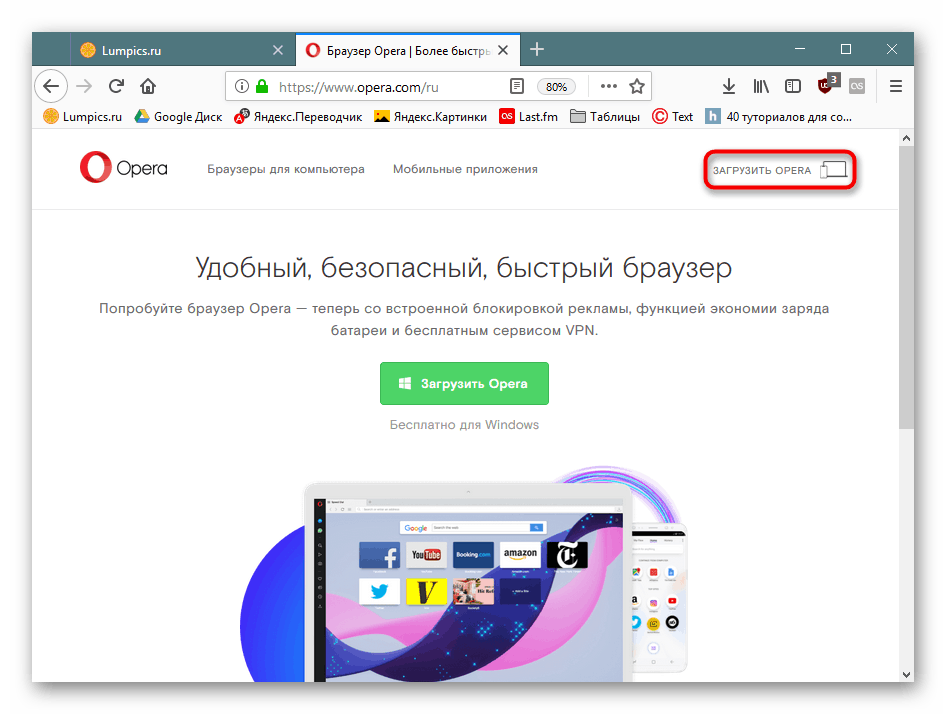Open Мобильные приложения menu
This screenshot has height=714, width=946.
pyautogui.click(x=465, y=170)
